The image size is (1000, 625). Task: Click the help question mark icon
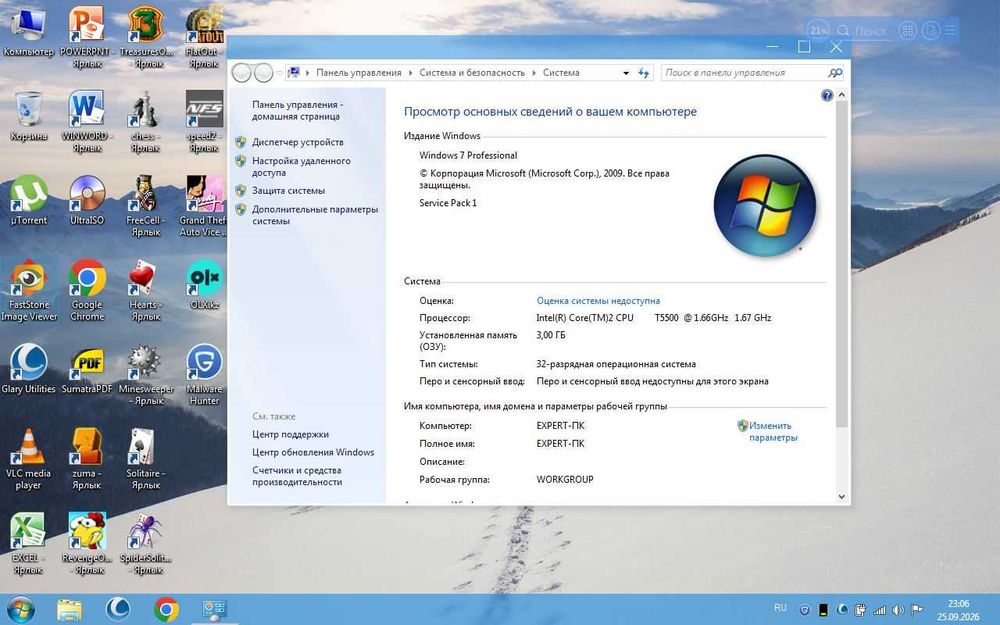pos(827,96)
